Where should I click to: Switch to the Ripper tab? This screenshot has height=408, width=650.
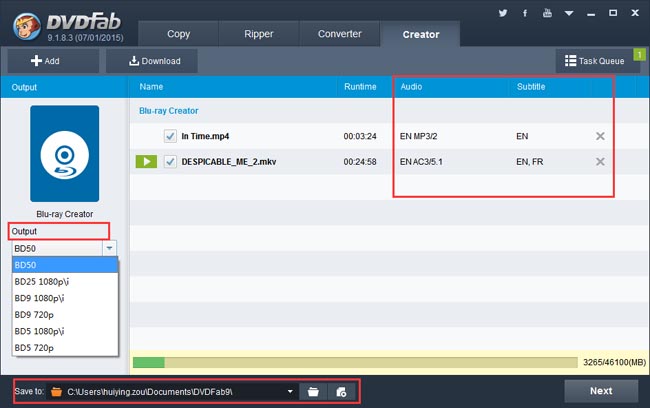(x=258, y=34)
